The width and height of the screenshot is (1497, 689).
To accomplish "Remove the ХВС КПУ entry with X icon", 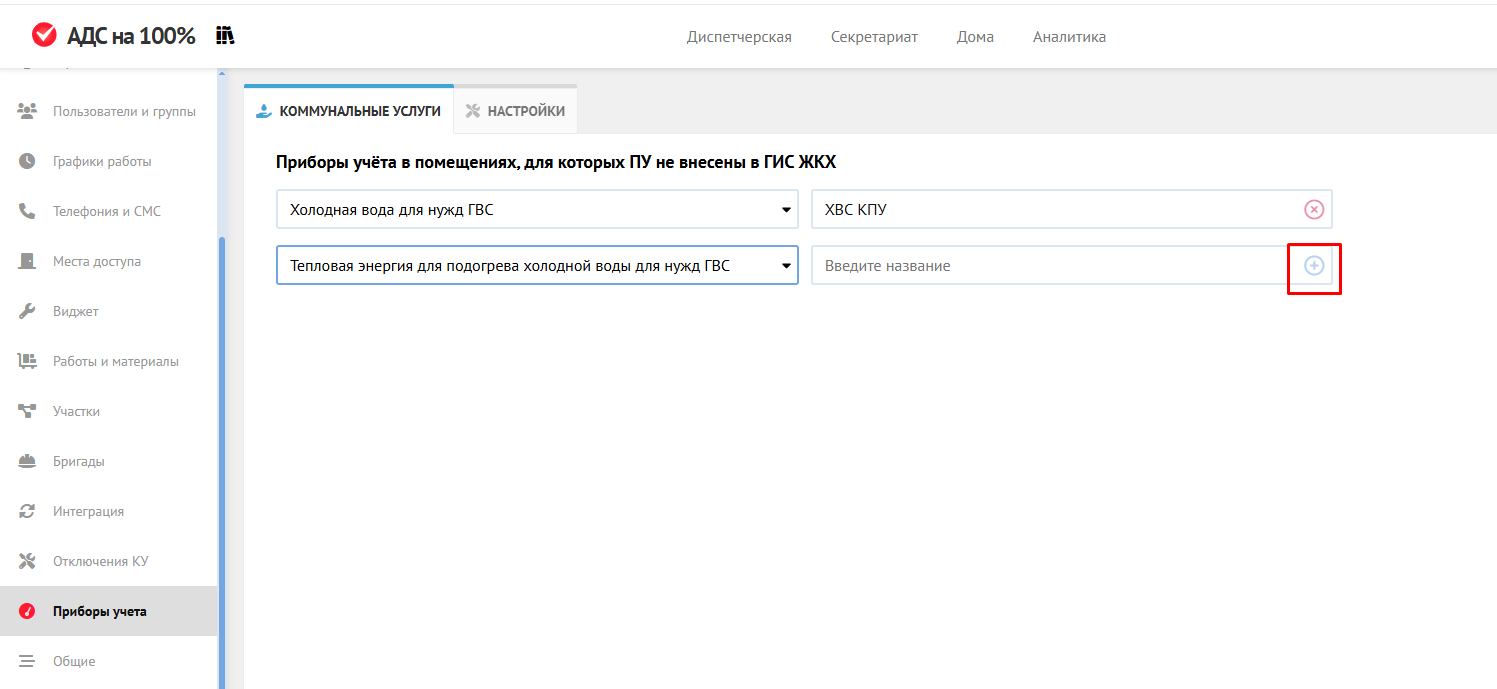I will point(1314,210).
